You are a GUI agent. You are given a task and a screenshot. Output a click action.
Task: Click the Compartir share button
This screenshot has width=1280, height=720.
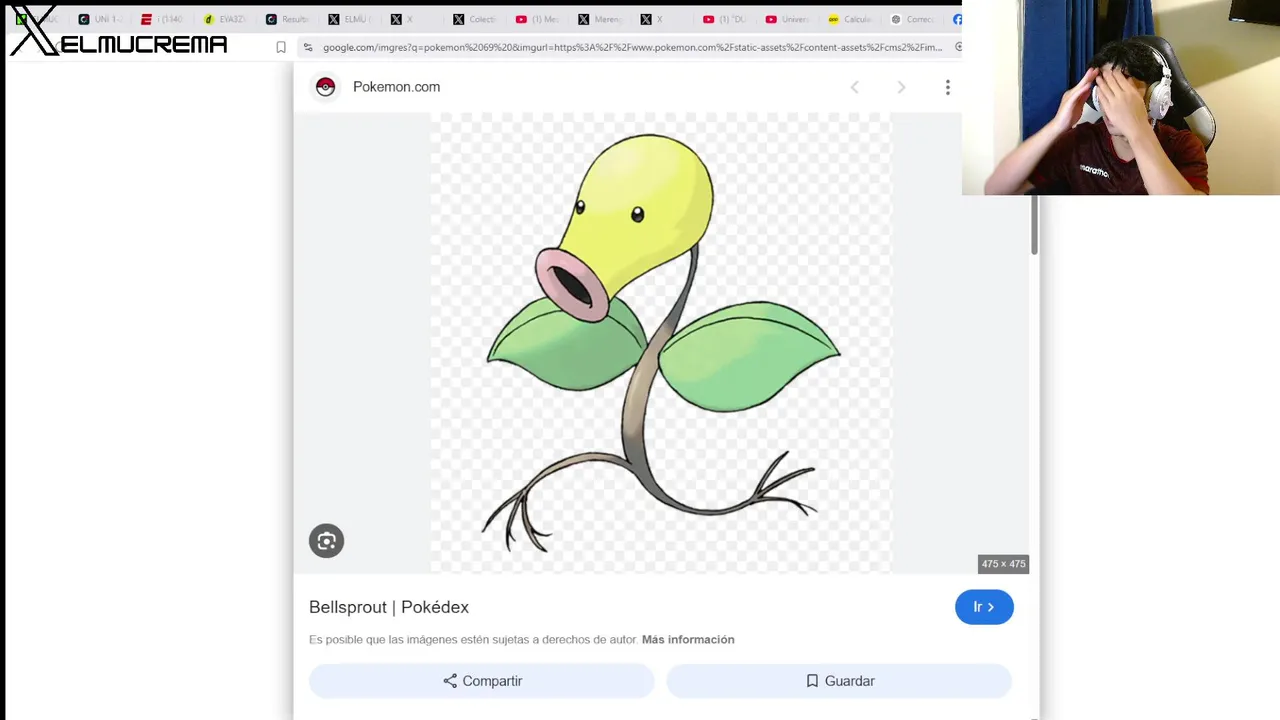(482, 681)
